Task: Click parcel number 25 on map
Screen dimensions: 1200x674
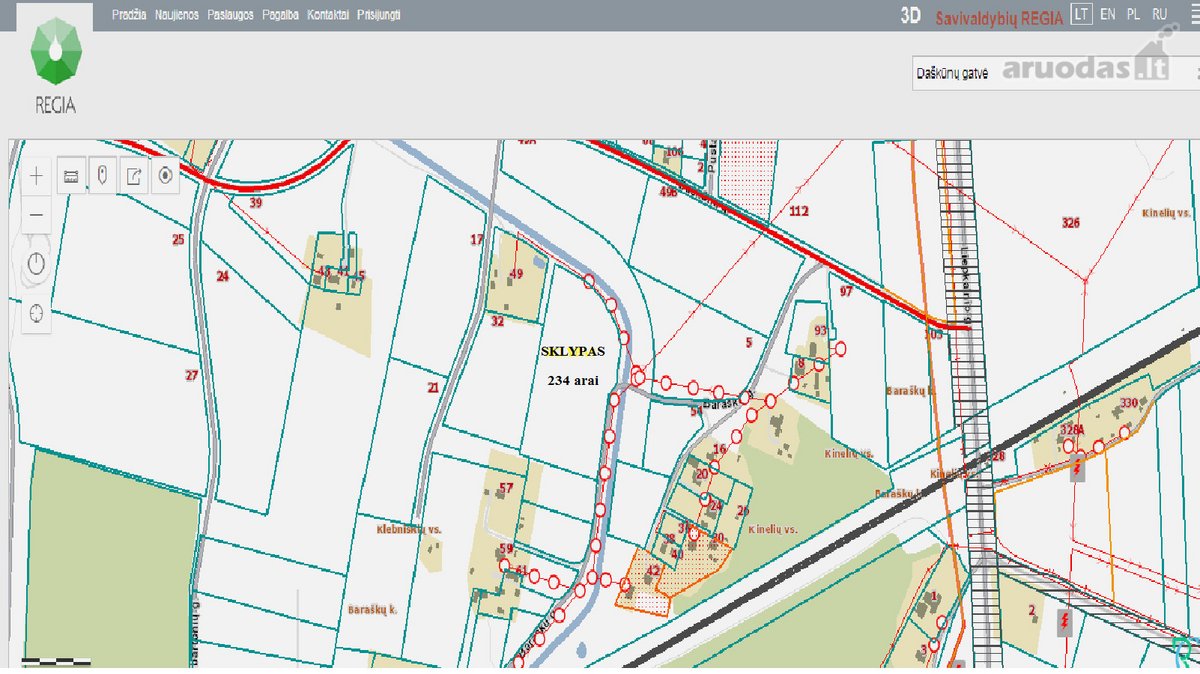Action: (x=178, y=239)
